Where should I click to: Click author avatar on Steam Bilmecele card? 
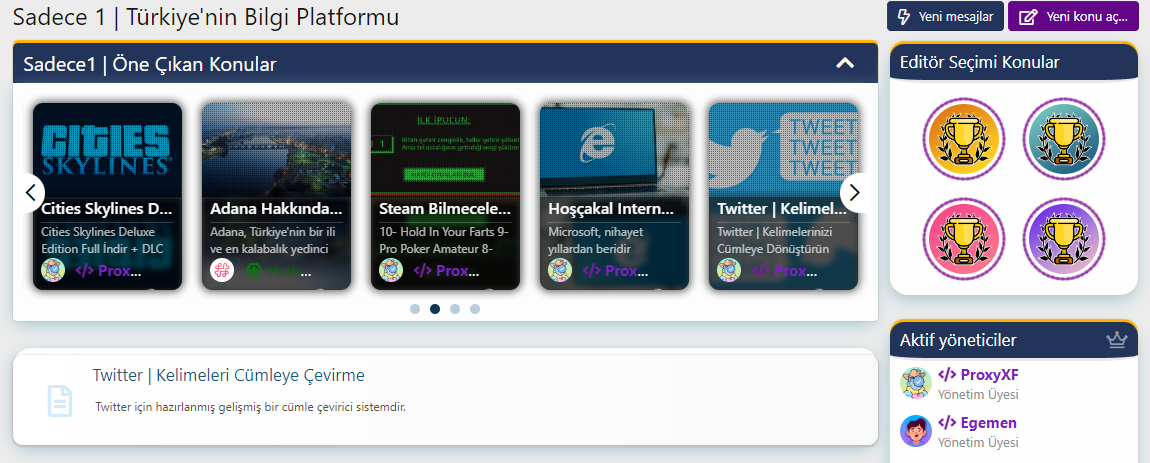coord(390,270)
